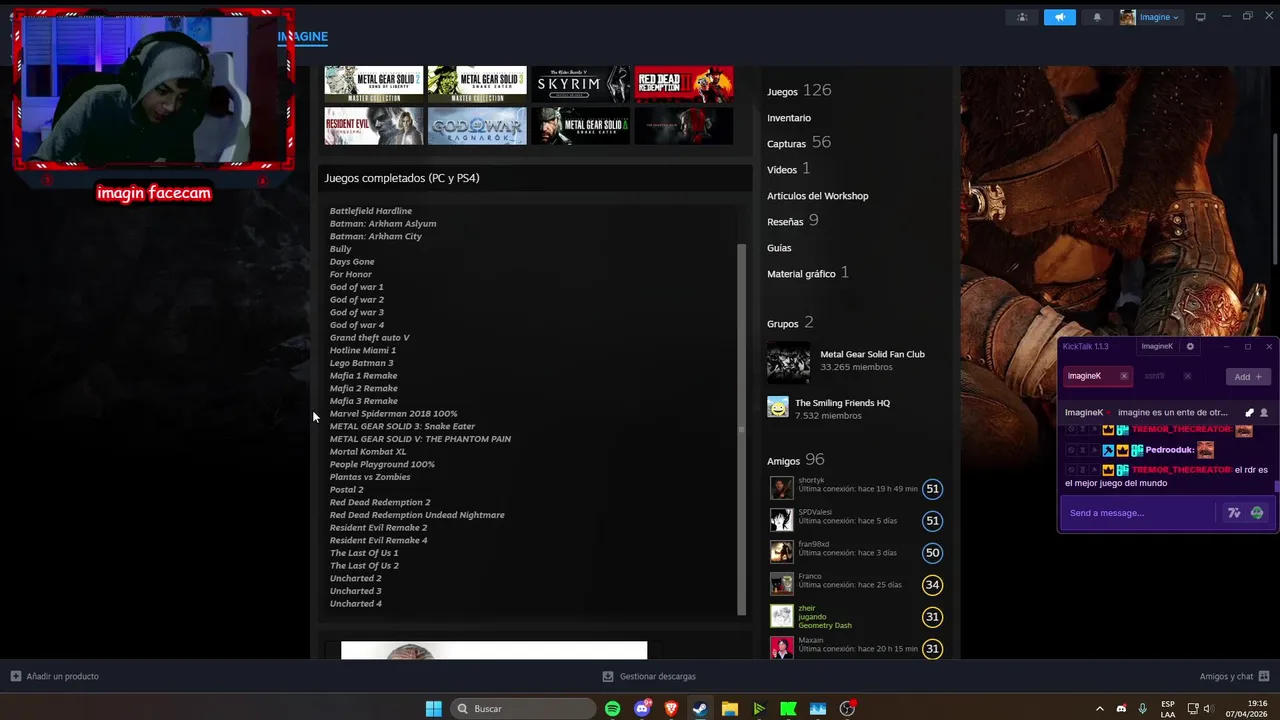
Task: Open Capturas 56 link
Action: coord(799,143)
